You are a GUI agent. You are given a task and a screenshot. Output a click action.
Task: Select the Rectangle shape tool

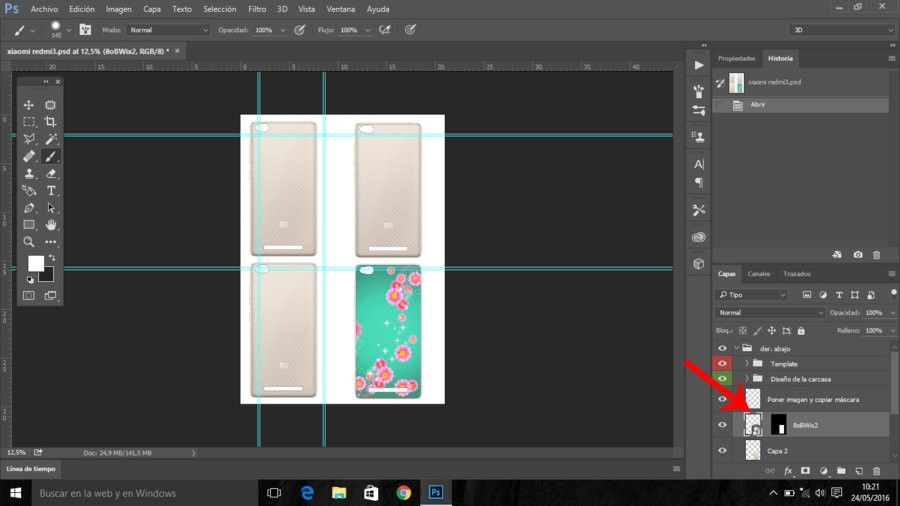pos(29,225)
